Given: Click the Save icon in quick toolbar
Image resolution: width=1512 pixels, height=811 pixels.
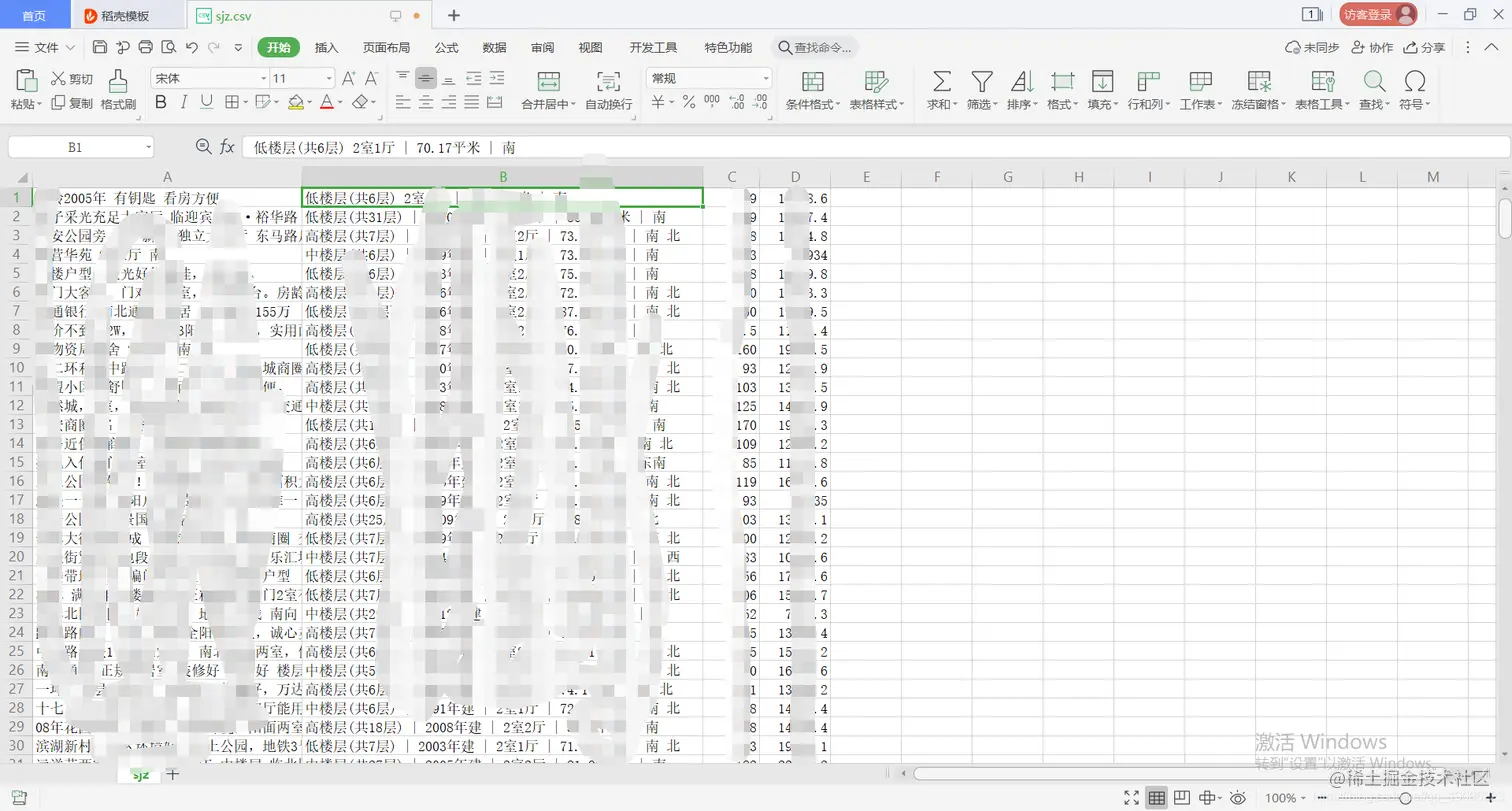Looking at the screenshot, I should pos(99,47).
